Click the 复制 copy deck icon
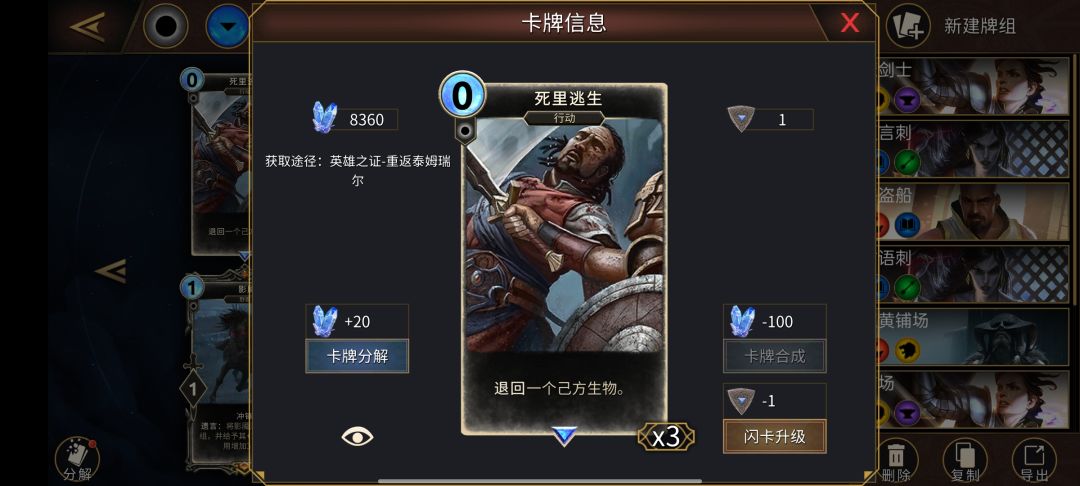This screenshot has height=486, width=1080. [965, 460]
